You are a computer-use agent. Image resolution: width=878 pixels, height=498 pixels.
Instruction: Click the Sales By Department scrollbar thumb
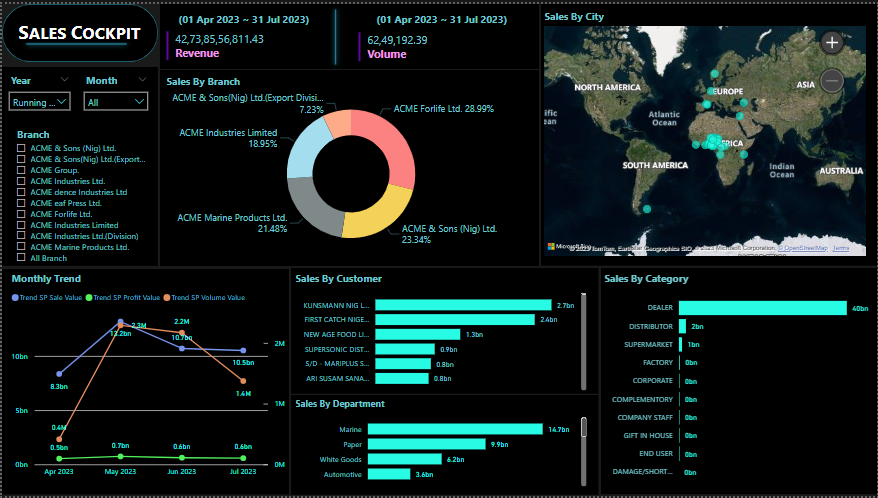[584, 427]
